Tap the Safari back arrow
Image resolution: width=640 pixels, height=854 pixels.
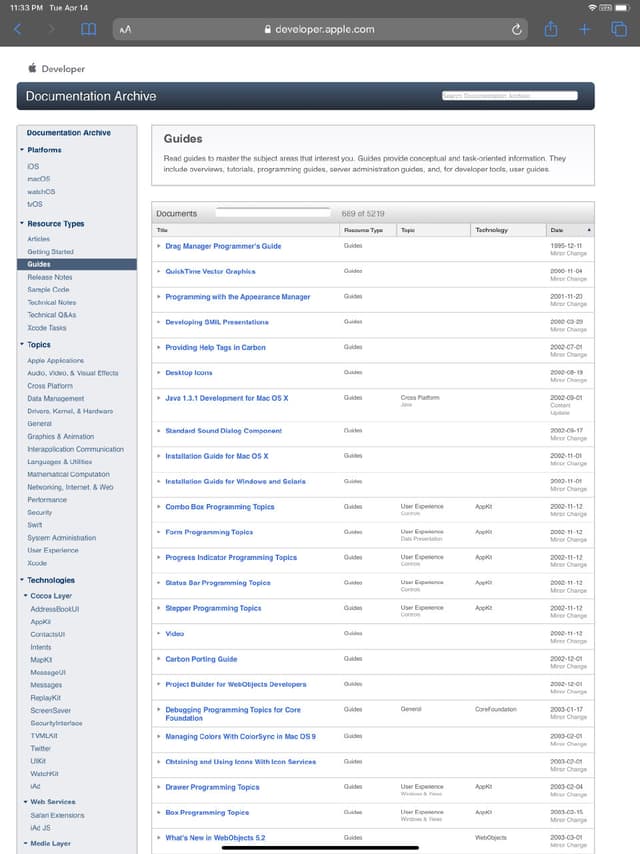[17, 29]
